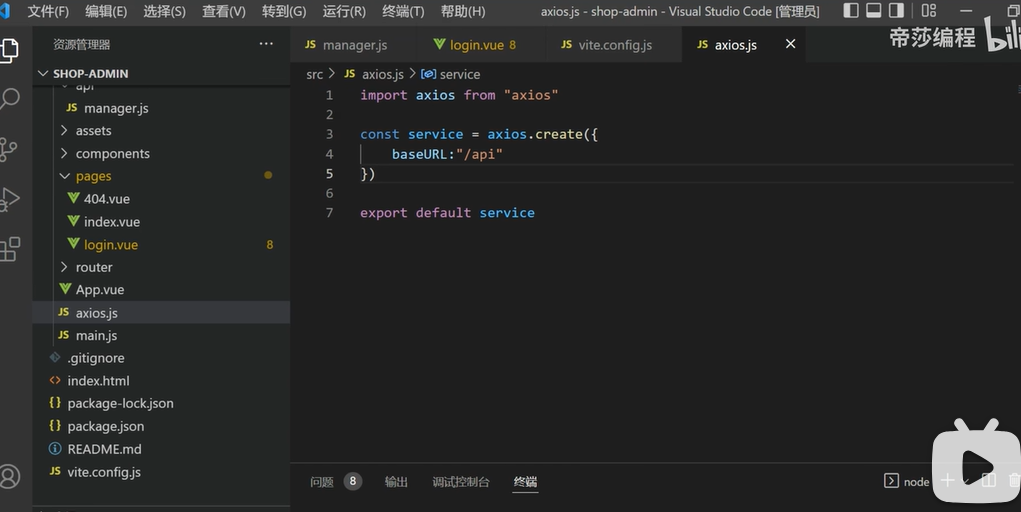Close the axios.js editor tab

coord(791,44)
